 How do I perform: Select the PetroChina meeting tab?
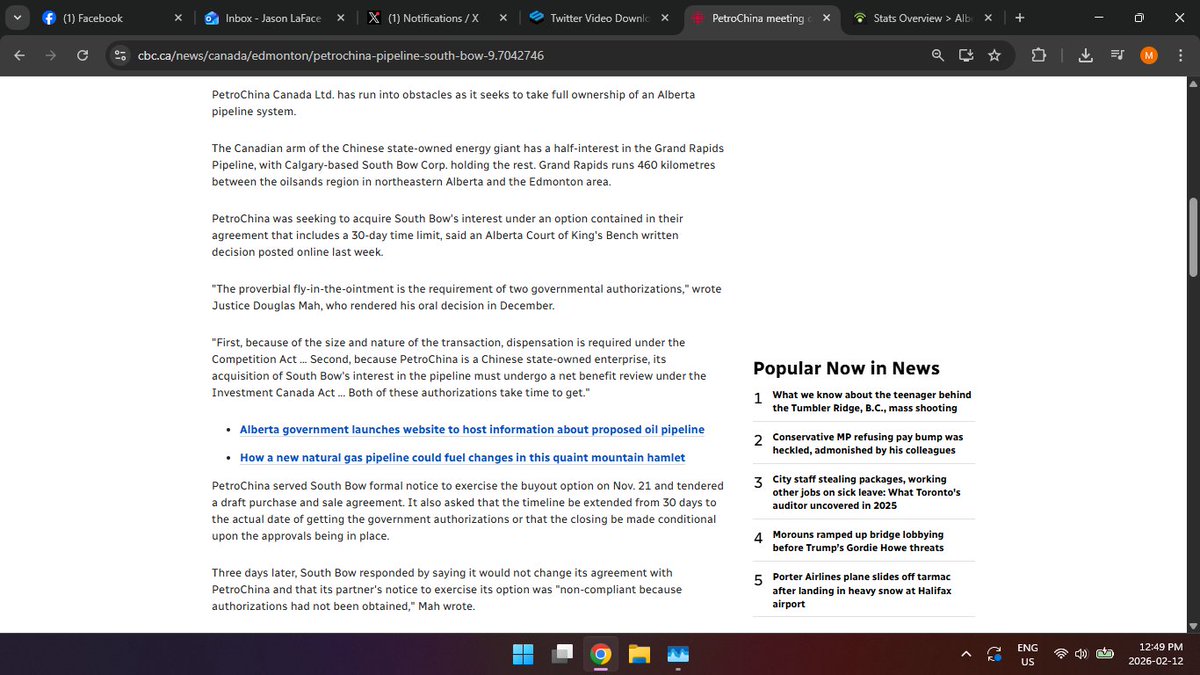pos(764,18)
